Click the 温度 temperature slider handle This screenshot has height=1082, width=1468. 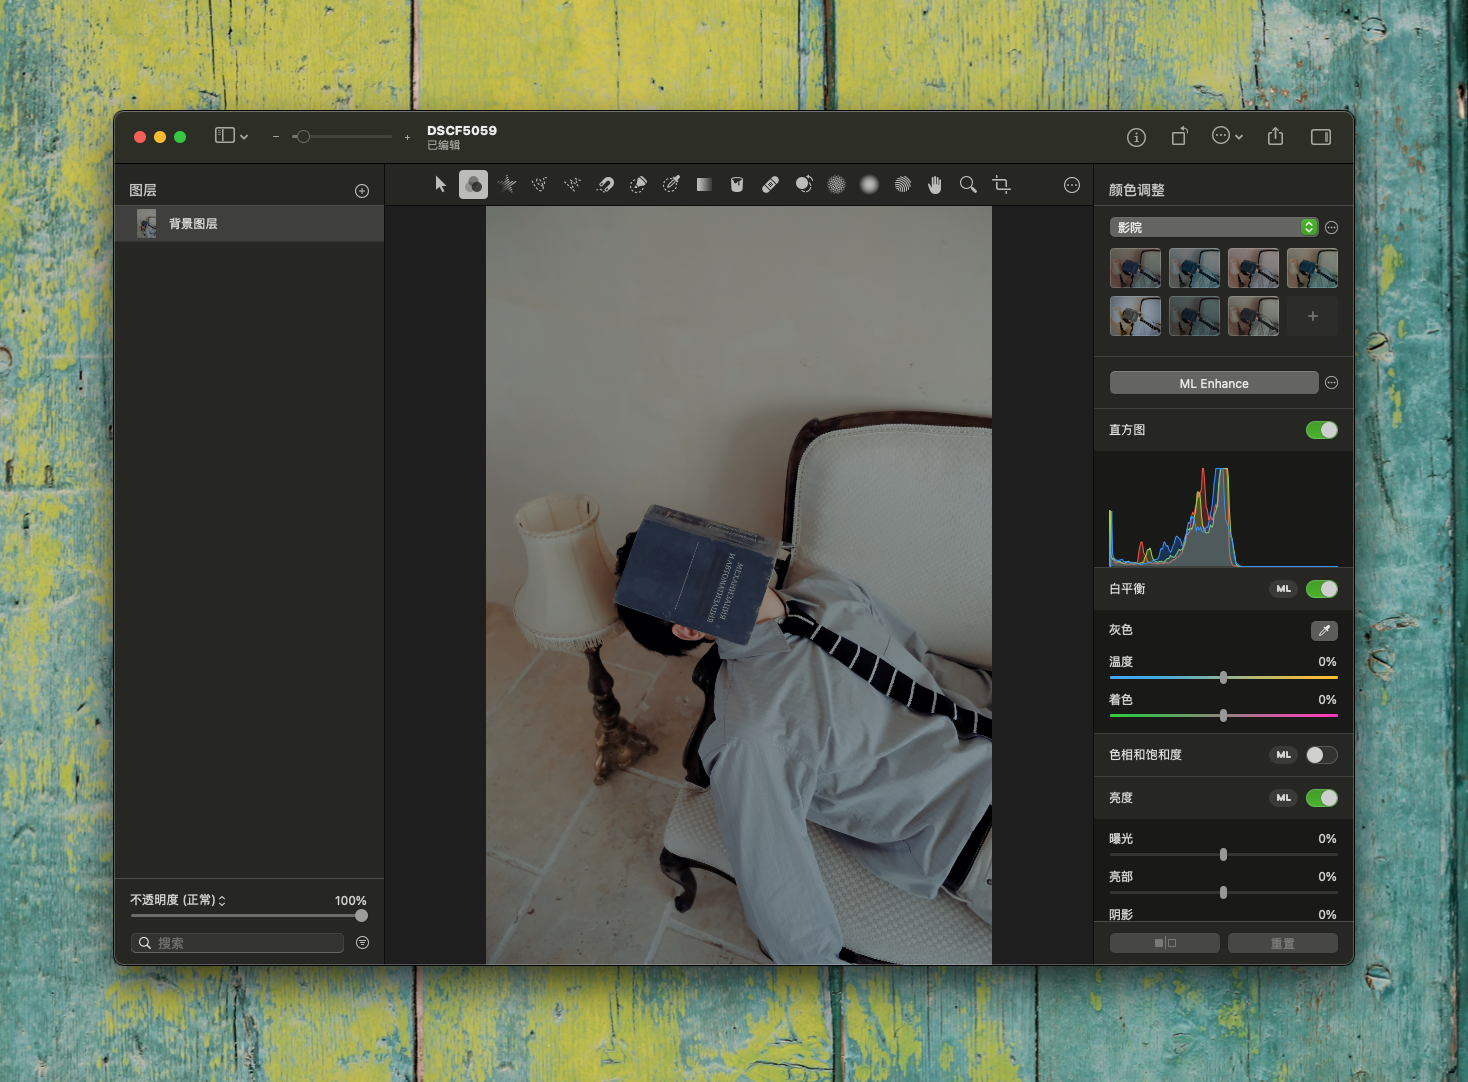(1223, 678)
